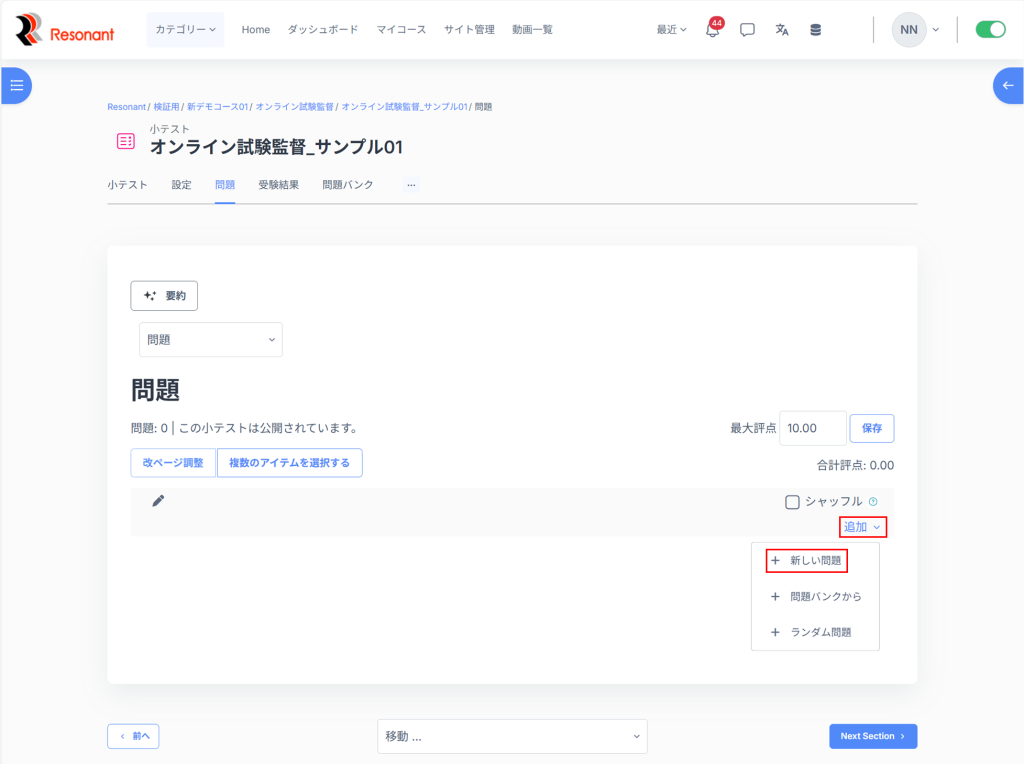The width and height of the screenshot is (1024, 764).
Task: Open the 追加 add menu
Action: click(862, 527)
